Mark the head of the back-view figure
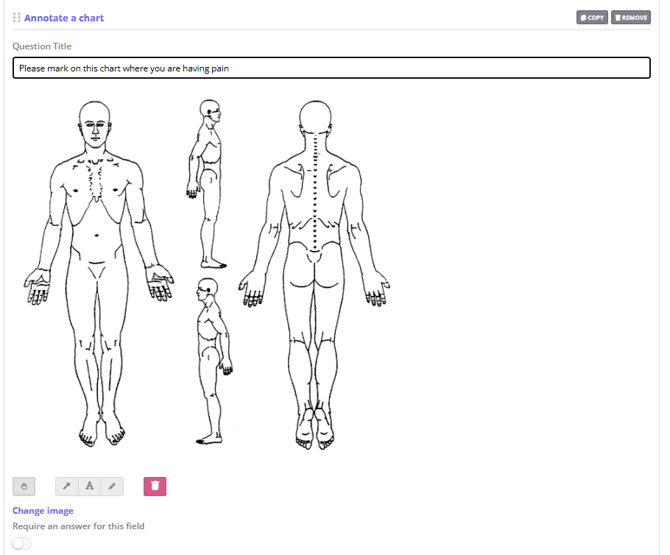The width and height of the screenshot is (670, 555). [x=316, y=118]
